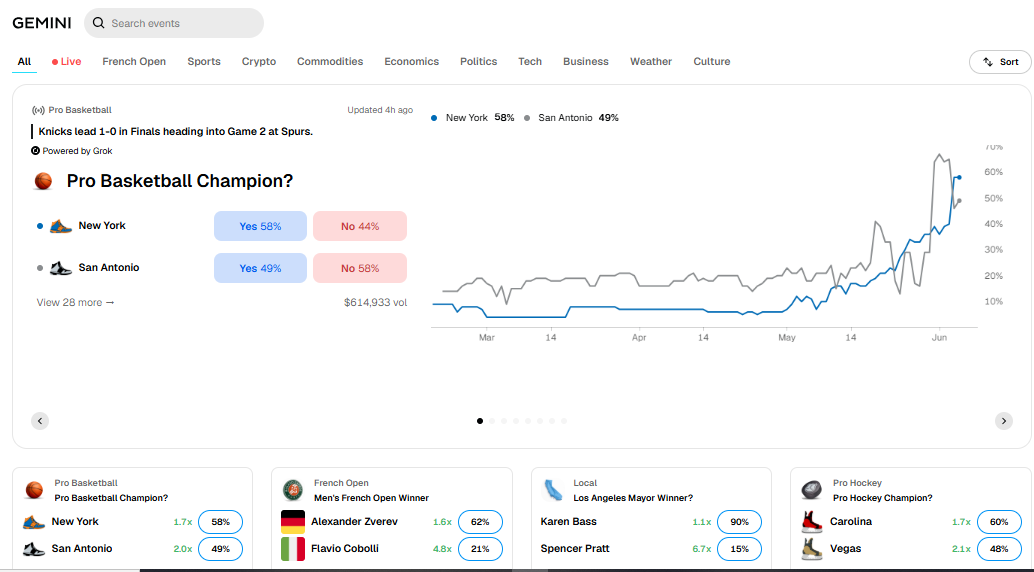
Task: Click Vegas skate icon
Action: (x=812, y=549)
